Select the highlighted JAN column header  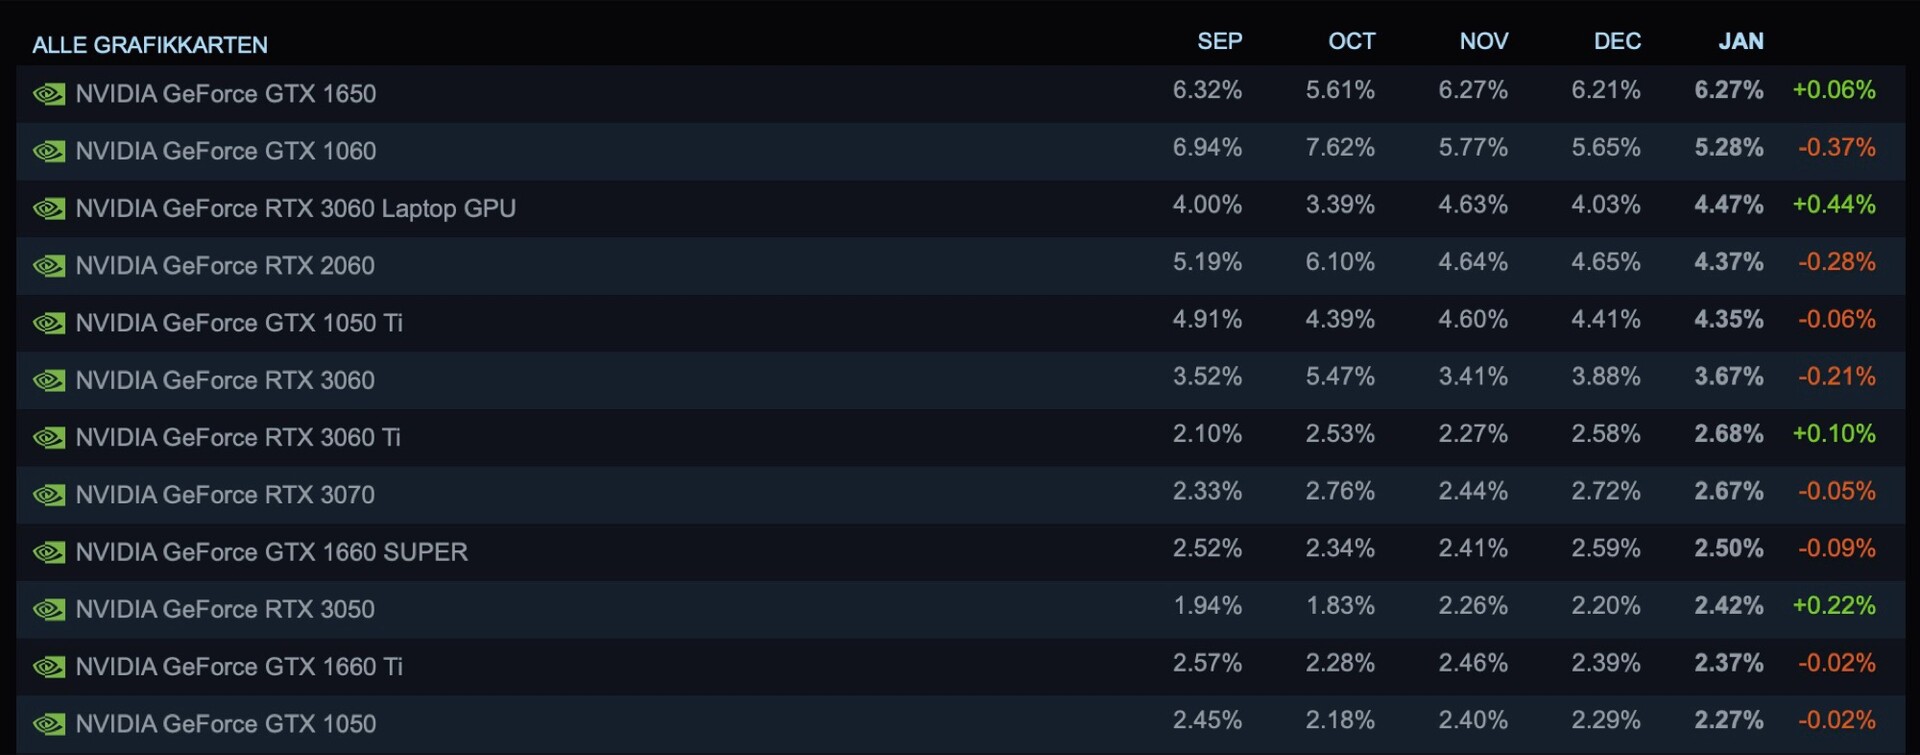(x=1740, y=41)
